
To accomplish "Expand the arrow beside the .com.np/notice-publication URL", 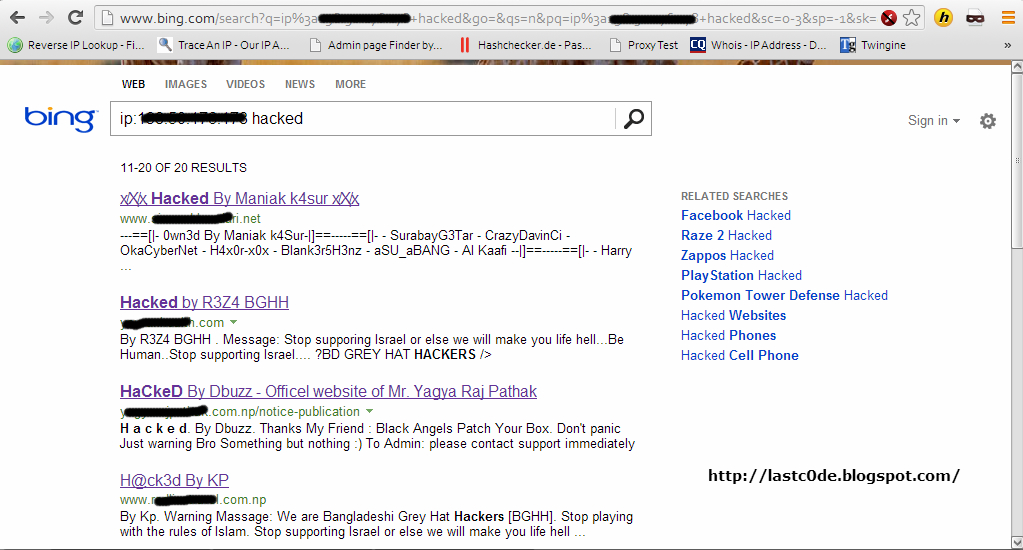I will (369, 412).
